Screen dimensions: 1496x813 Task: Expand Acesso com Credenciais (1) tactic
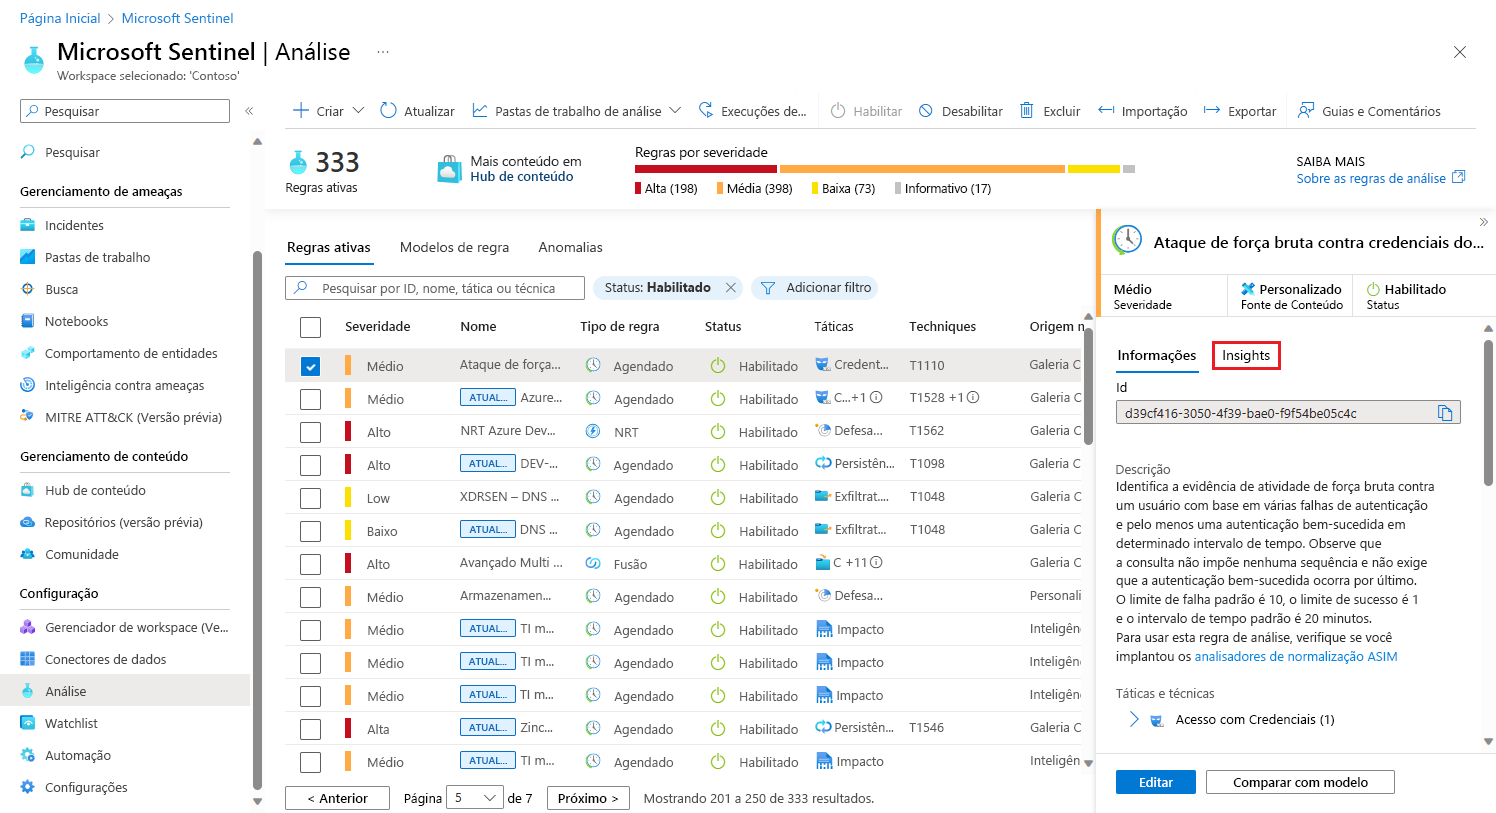[1134, 719]
